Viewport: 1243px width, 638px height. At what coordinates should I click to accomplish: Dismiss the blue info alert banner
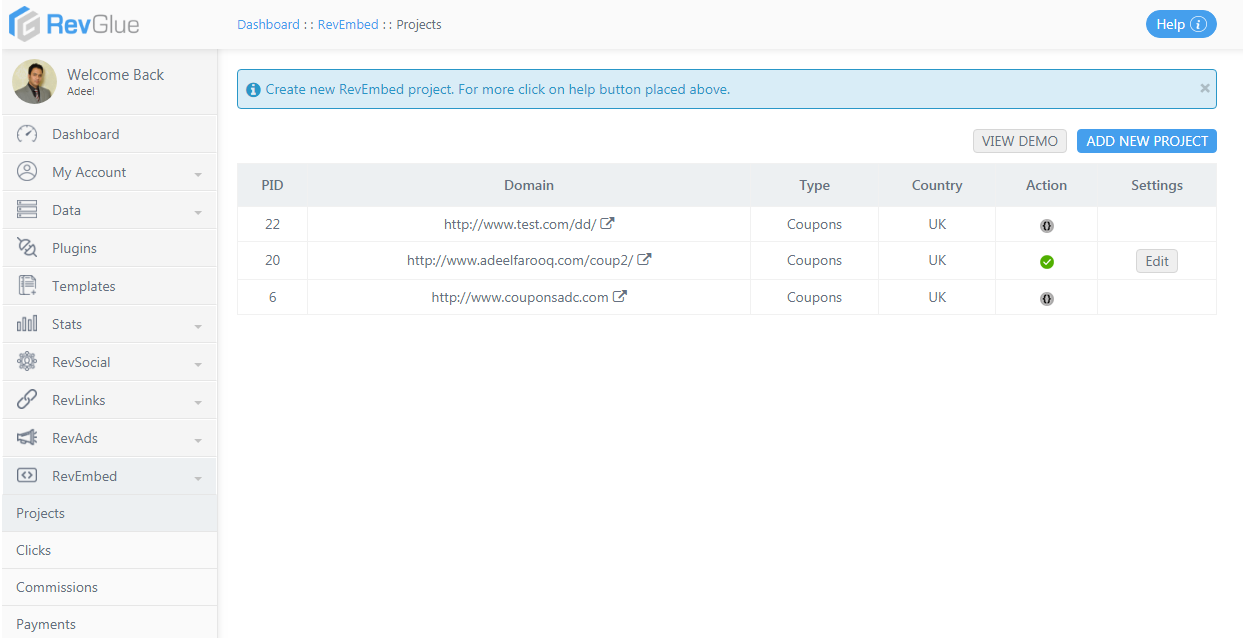[x=1205, y=88]
